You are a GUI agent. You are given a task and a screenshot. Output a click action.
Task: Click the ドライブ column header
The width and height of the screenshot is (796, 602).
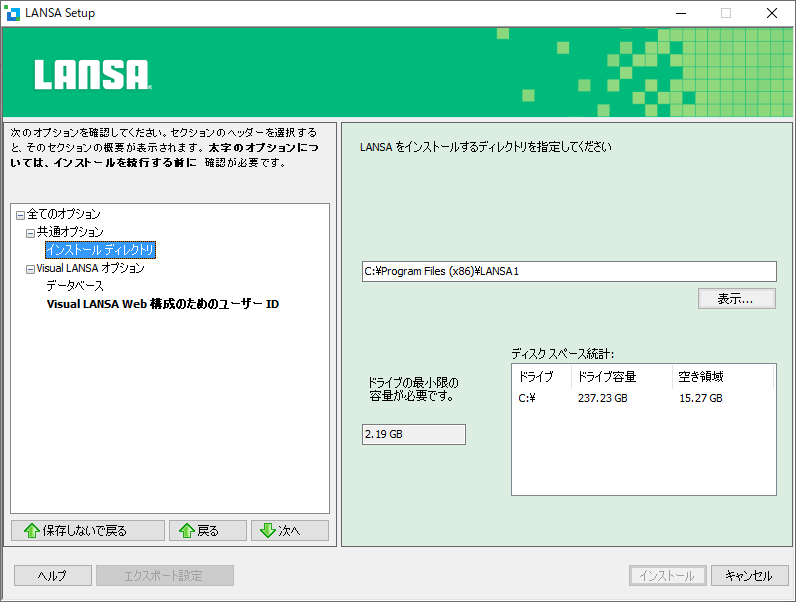pos(541,377)
